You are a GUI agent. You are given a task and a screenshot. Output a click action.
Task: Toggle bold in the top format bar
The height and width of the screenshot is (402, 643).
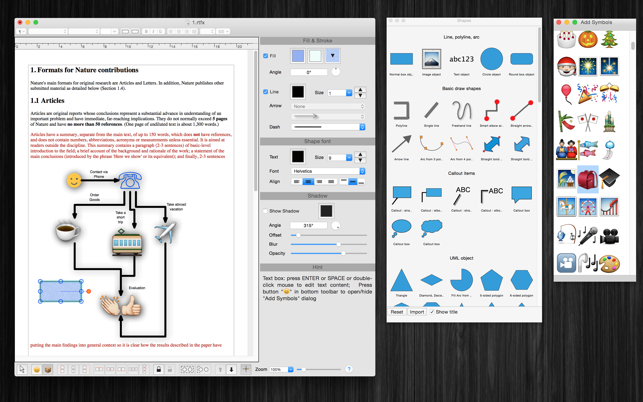(146, 31)
